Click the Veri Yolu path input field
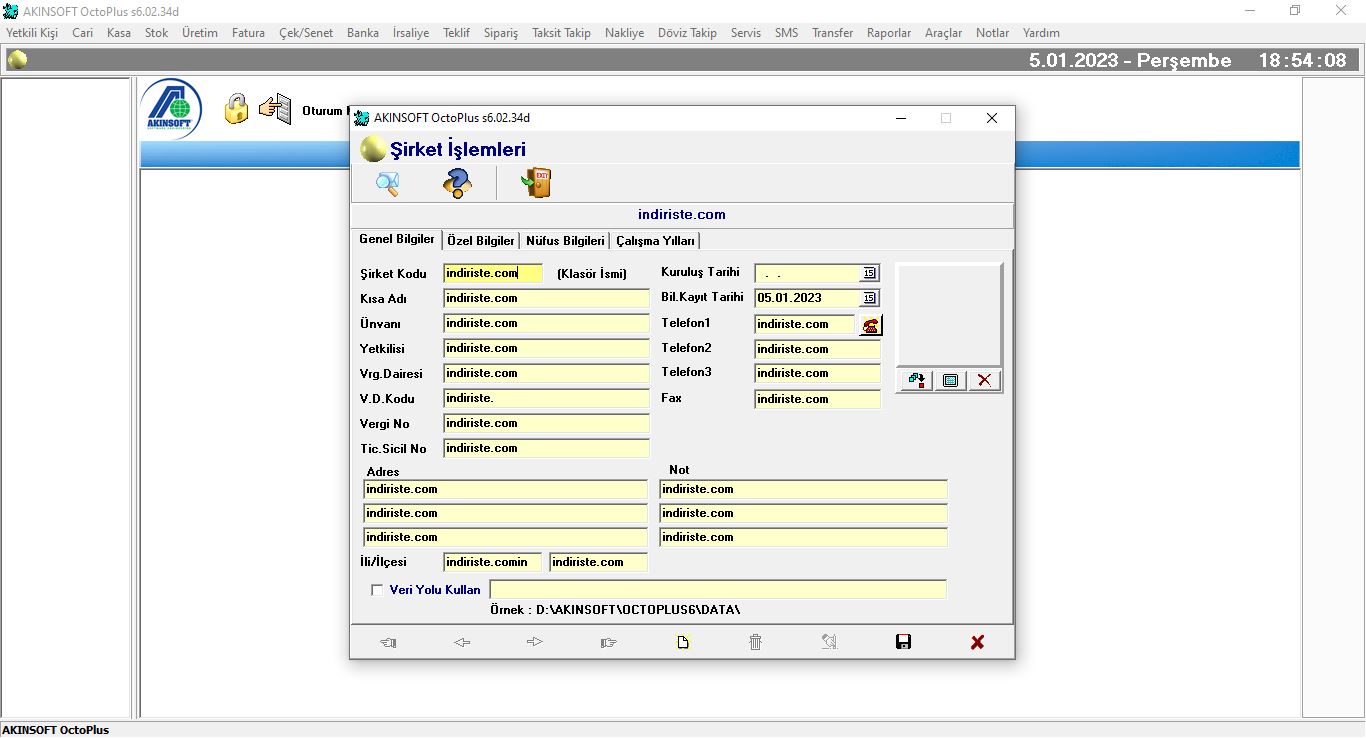1366x738 pixels. (x=718, y=589)
